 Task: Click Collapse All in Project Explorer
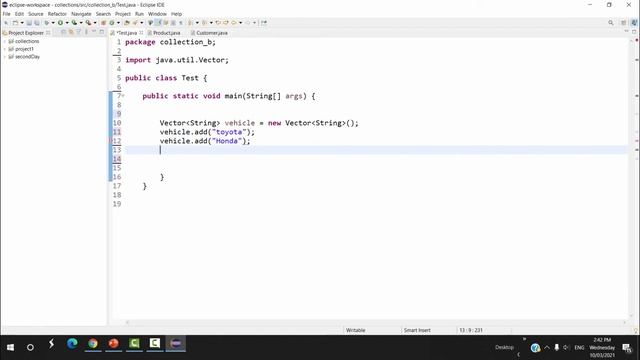[64, 32]
